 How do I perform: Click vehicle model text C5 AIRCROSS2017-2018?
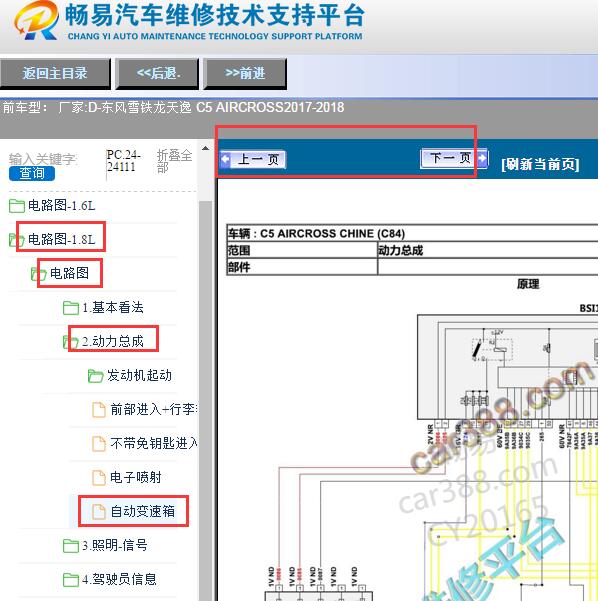(x=270, y=107)
